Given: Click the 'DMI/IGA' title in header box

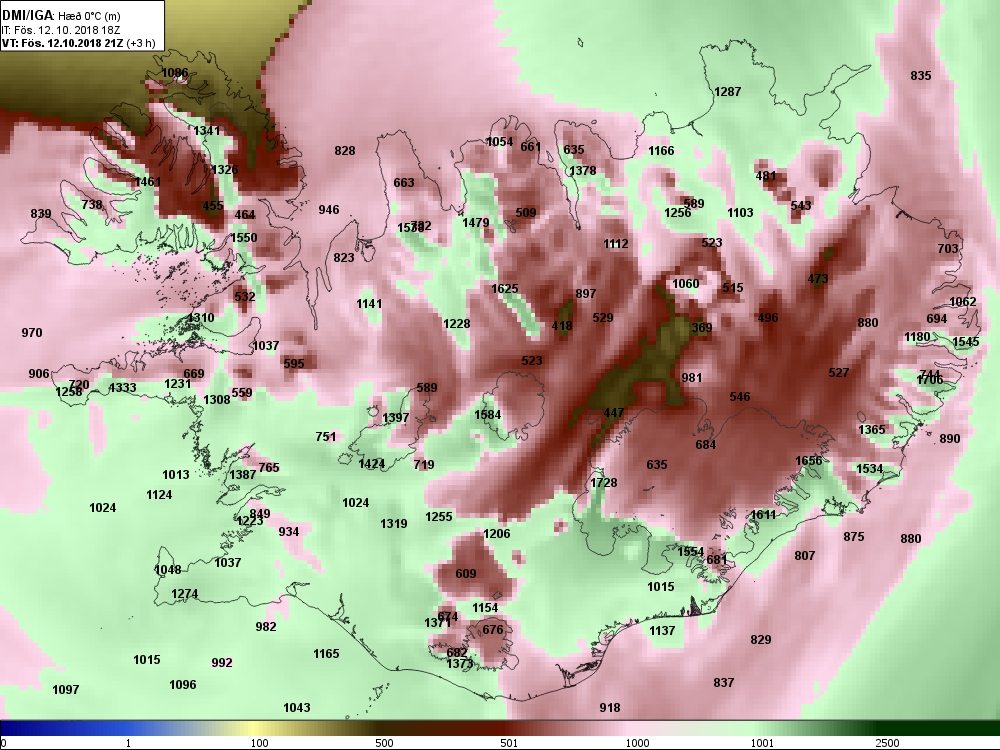Looking at the screenshot, I should (x=27, y=14).
